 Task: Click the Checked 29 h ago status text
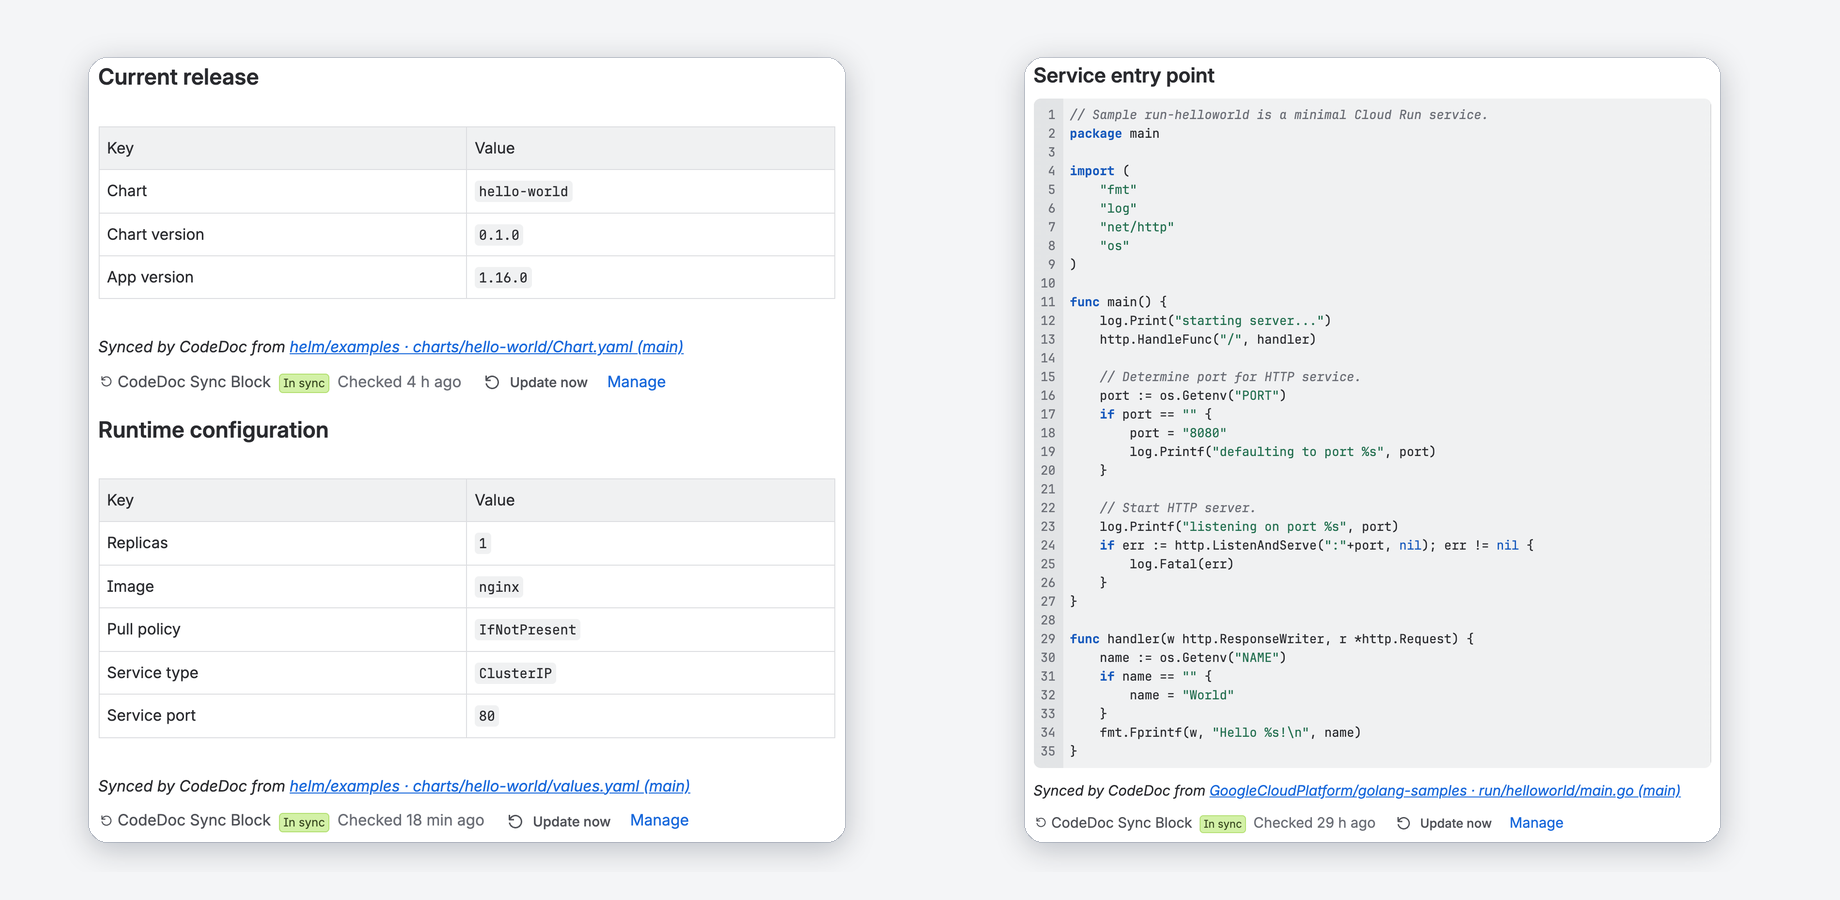click(1314, 823)
